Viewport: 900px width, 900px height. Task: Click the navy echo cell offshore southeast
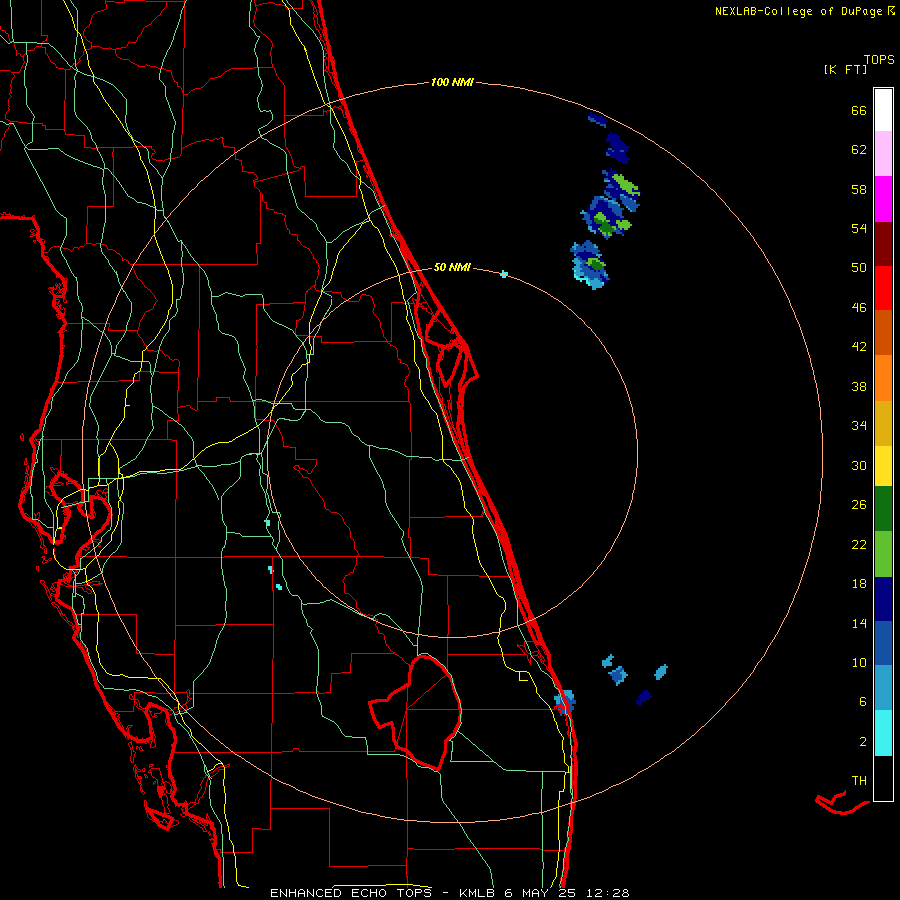[643, 697]
